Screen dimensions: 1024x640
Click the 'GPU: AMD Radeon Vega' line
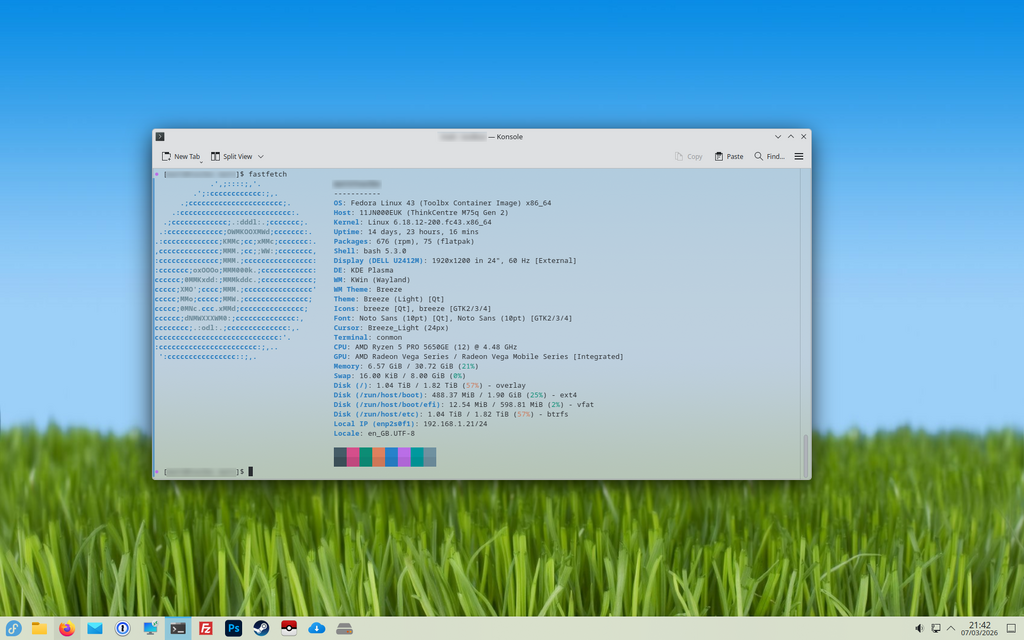coord(479,357)
